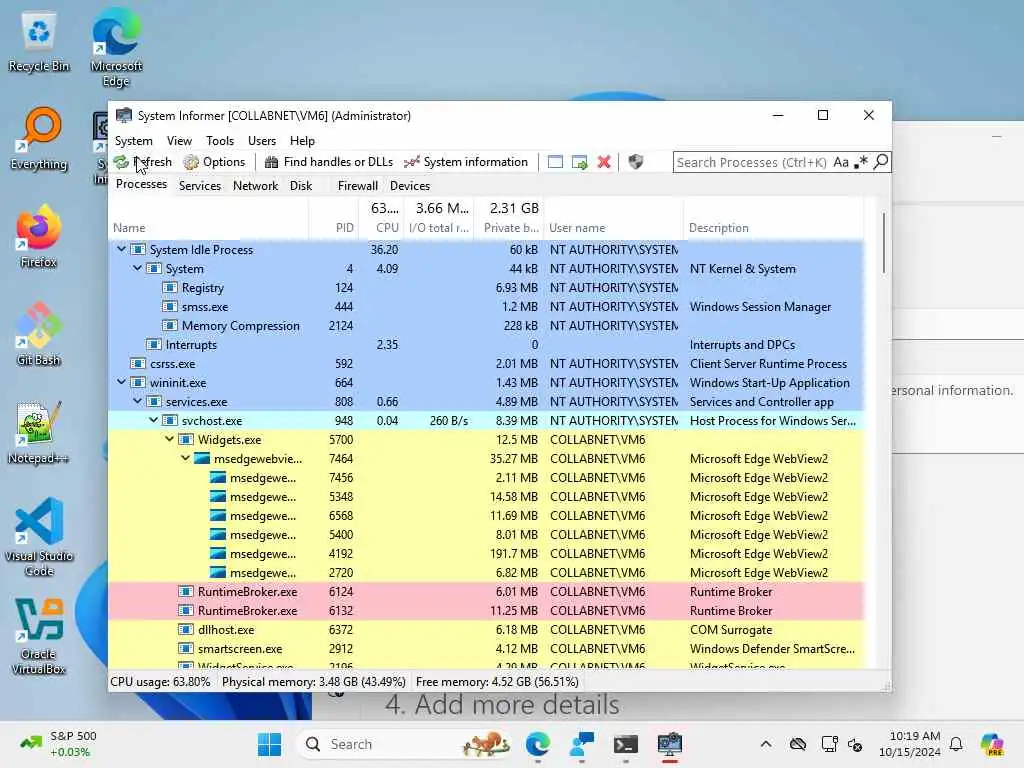
Task: Select the Registry process row
Action: click(487, 287)
